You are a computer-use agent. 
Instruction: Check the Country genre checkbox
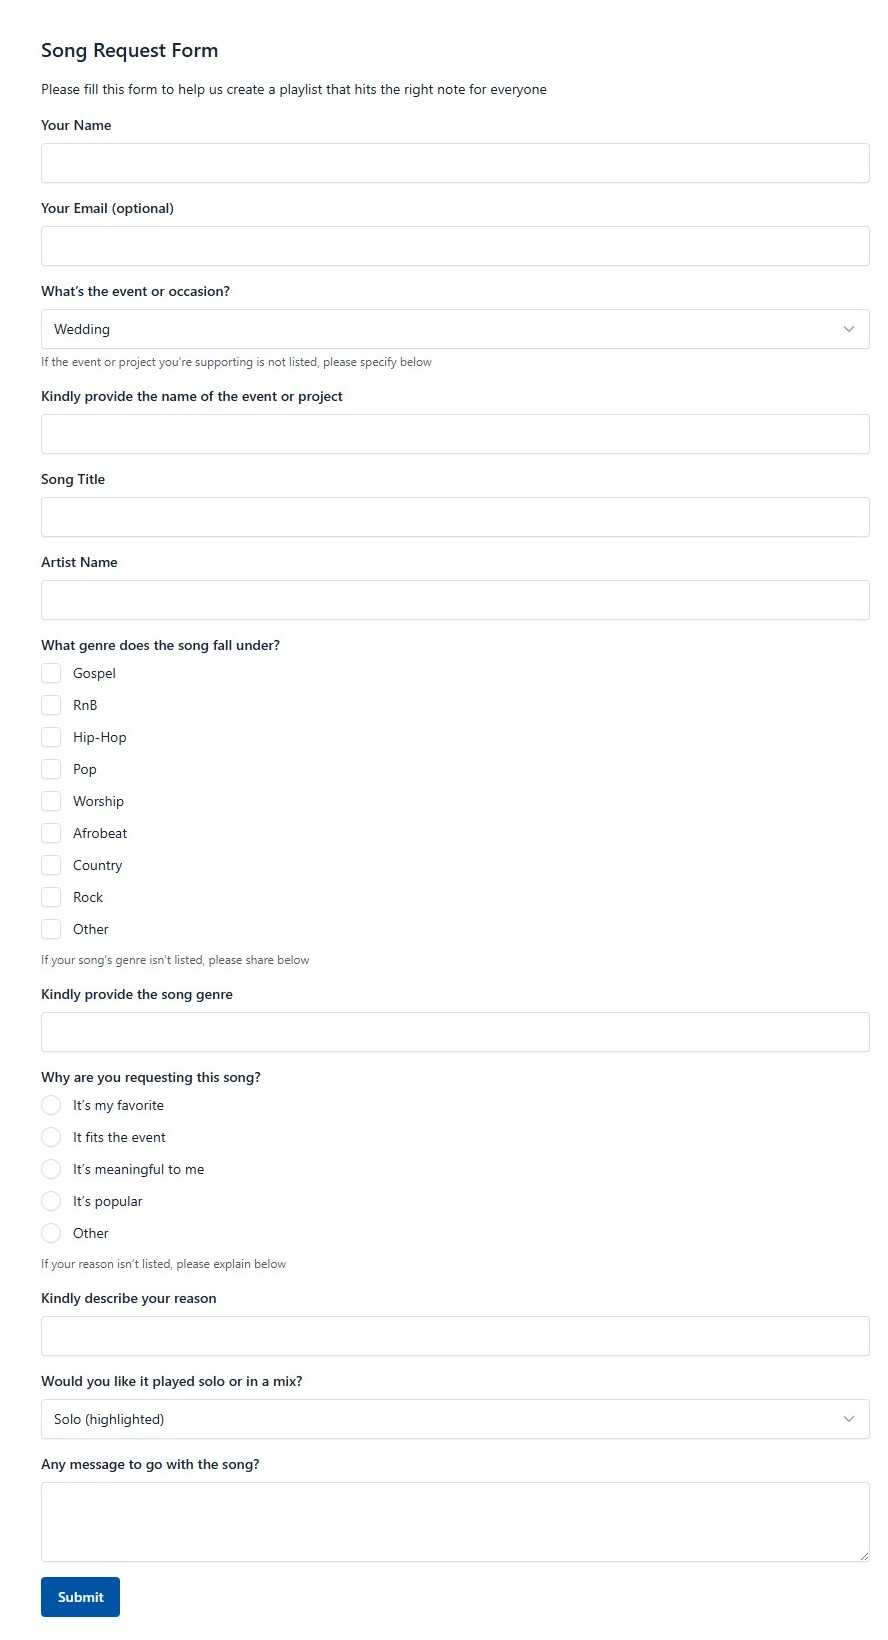51,865
